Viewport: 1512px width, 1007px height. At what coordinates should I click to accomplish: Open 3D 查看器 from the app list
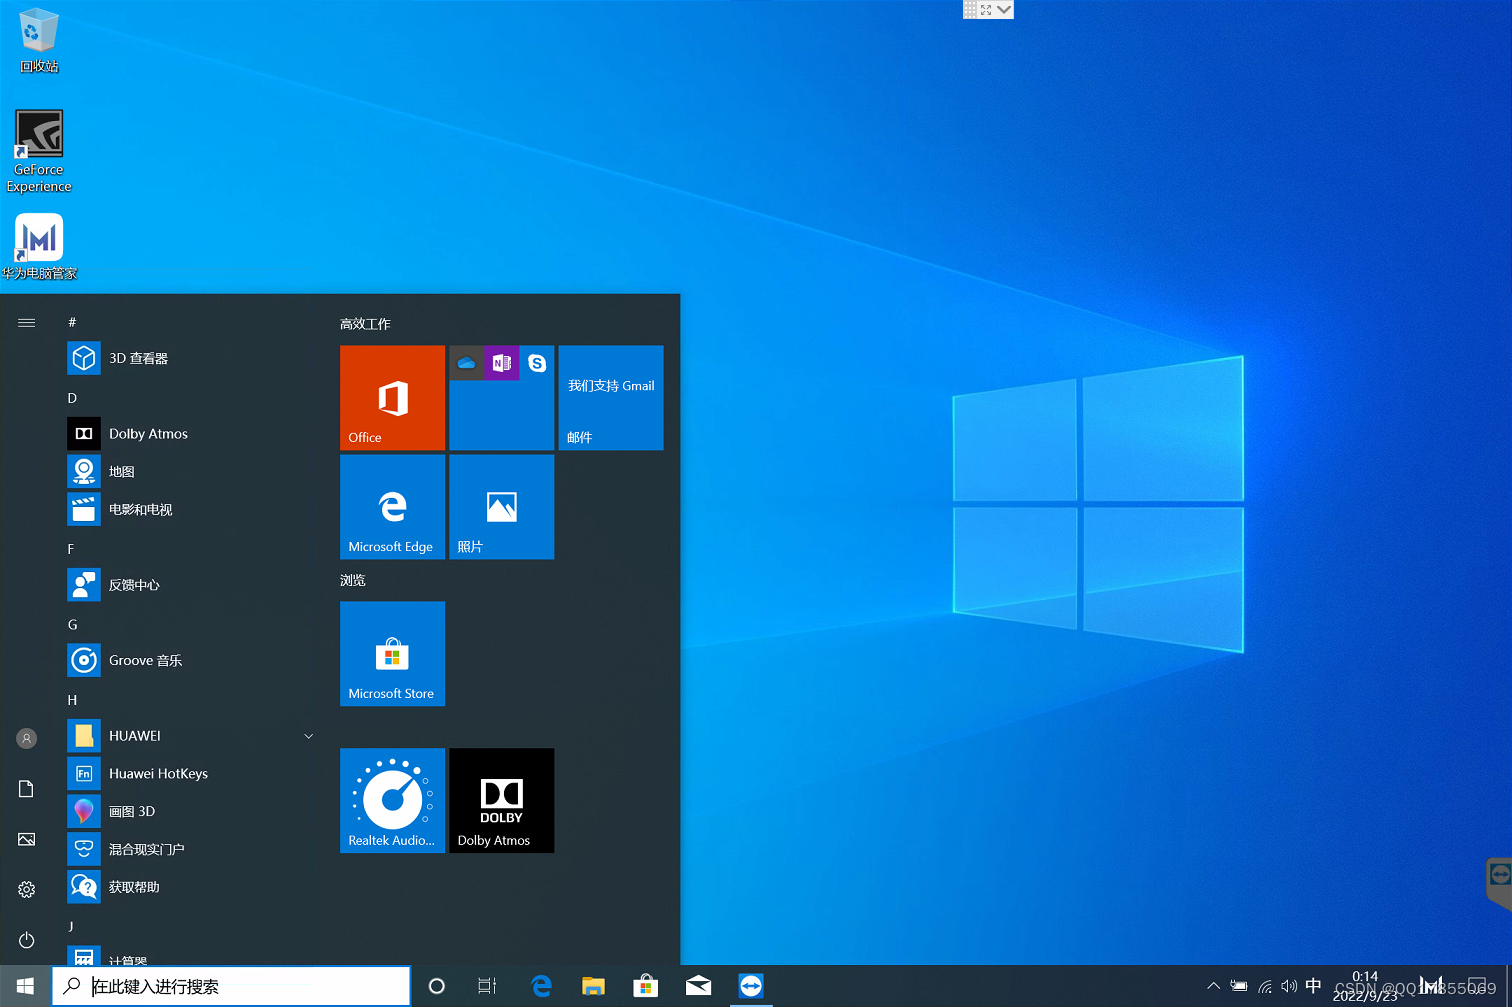coord(190,358)
